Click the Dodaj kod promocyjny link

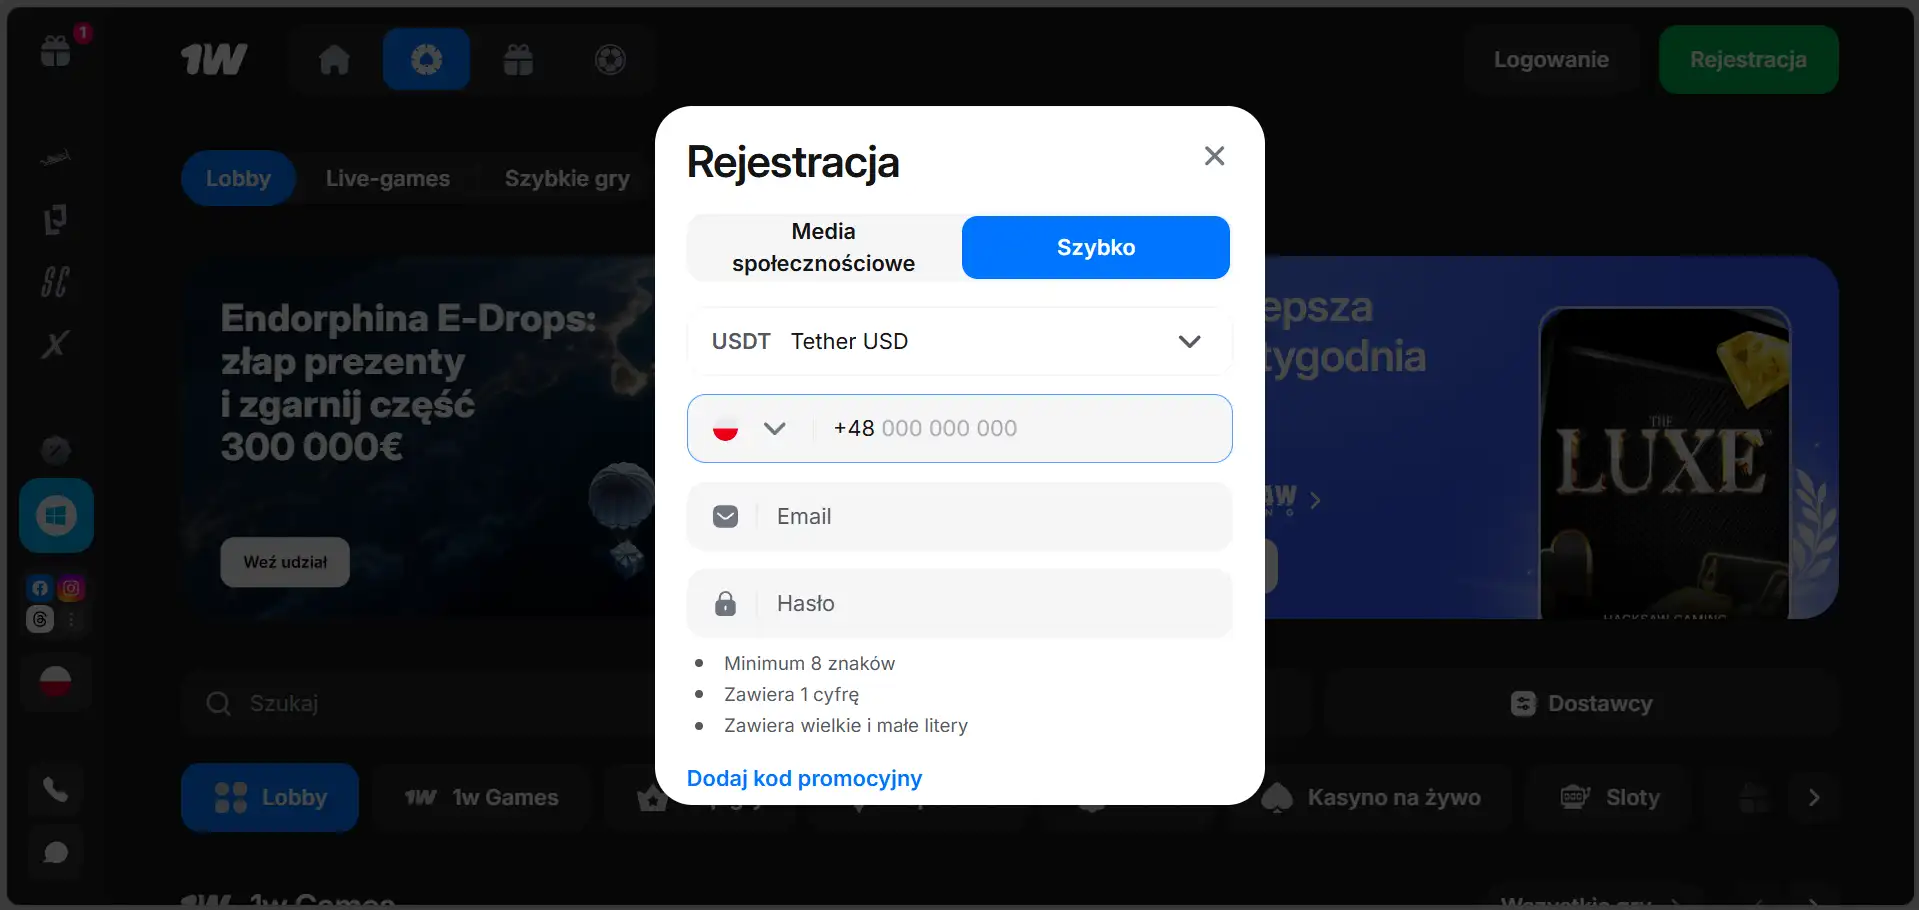coord(804,778)
